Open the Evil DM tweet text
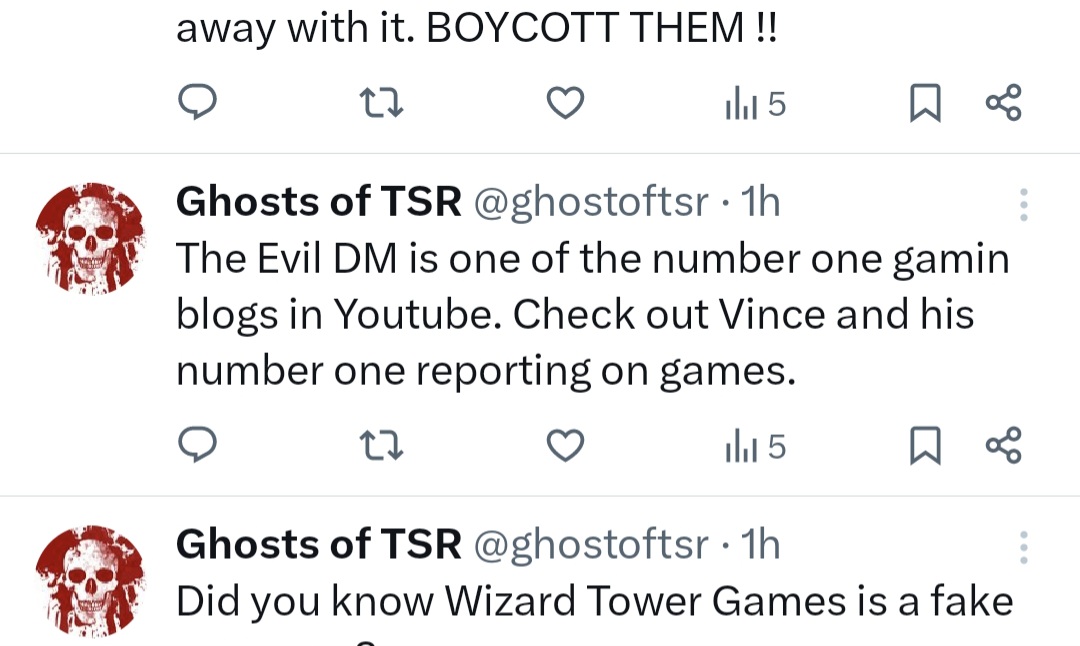 [x=593, y=315]
